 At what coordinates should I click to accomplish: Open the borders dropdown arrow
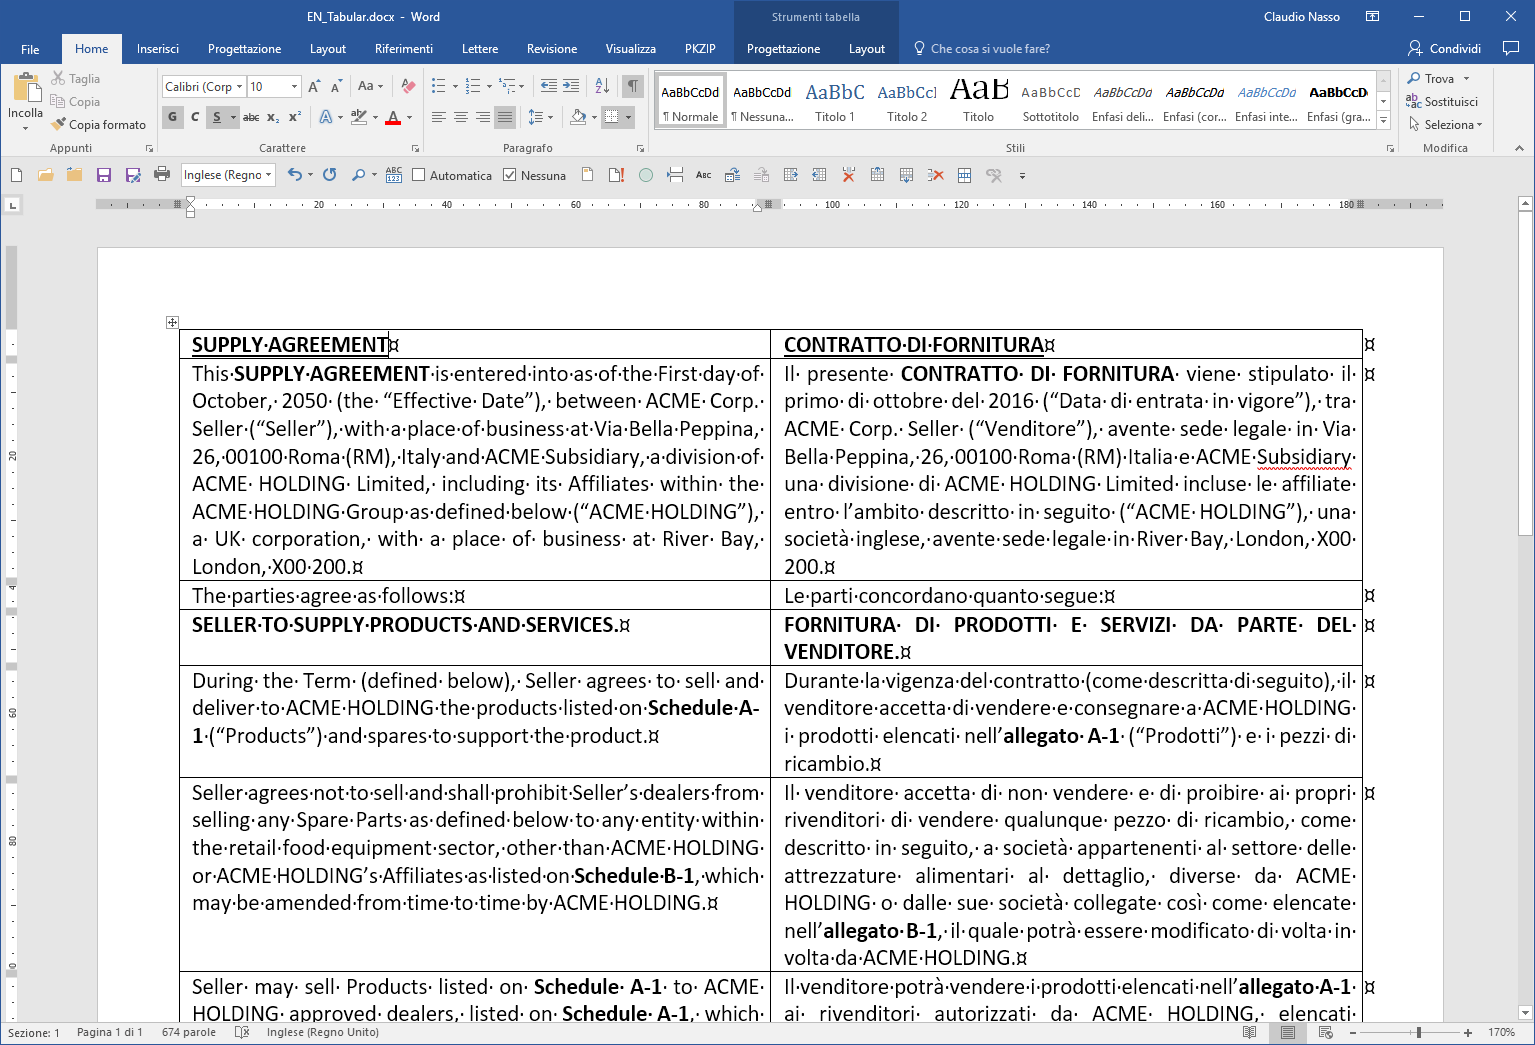pyautogui.click(x=629, y=117)
